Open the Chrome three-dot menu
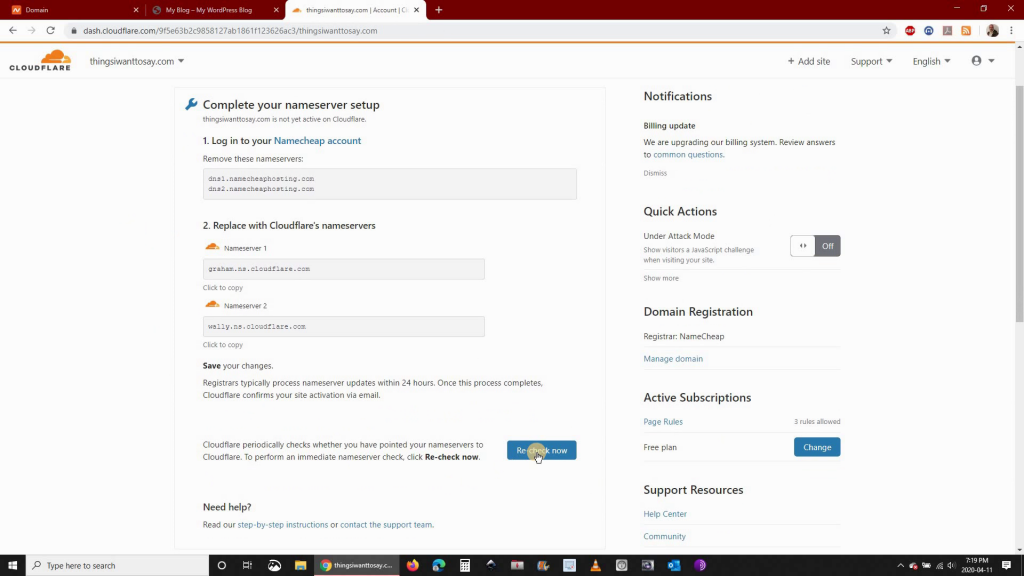The image size is (1024, 576). pyautogui.click(x=1012, y=31)
